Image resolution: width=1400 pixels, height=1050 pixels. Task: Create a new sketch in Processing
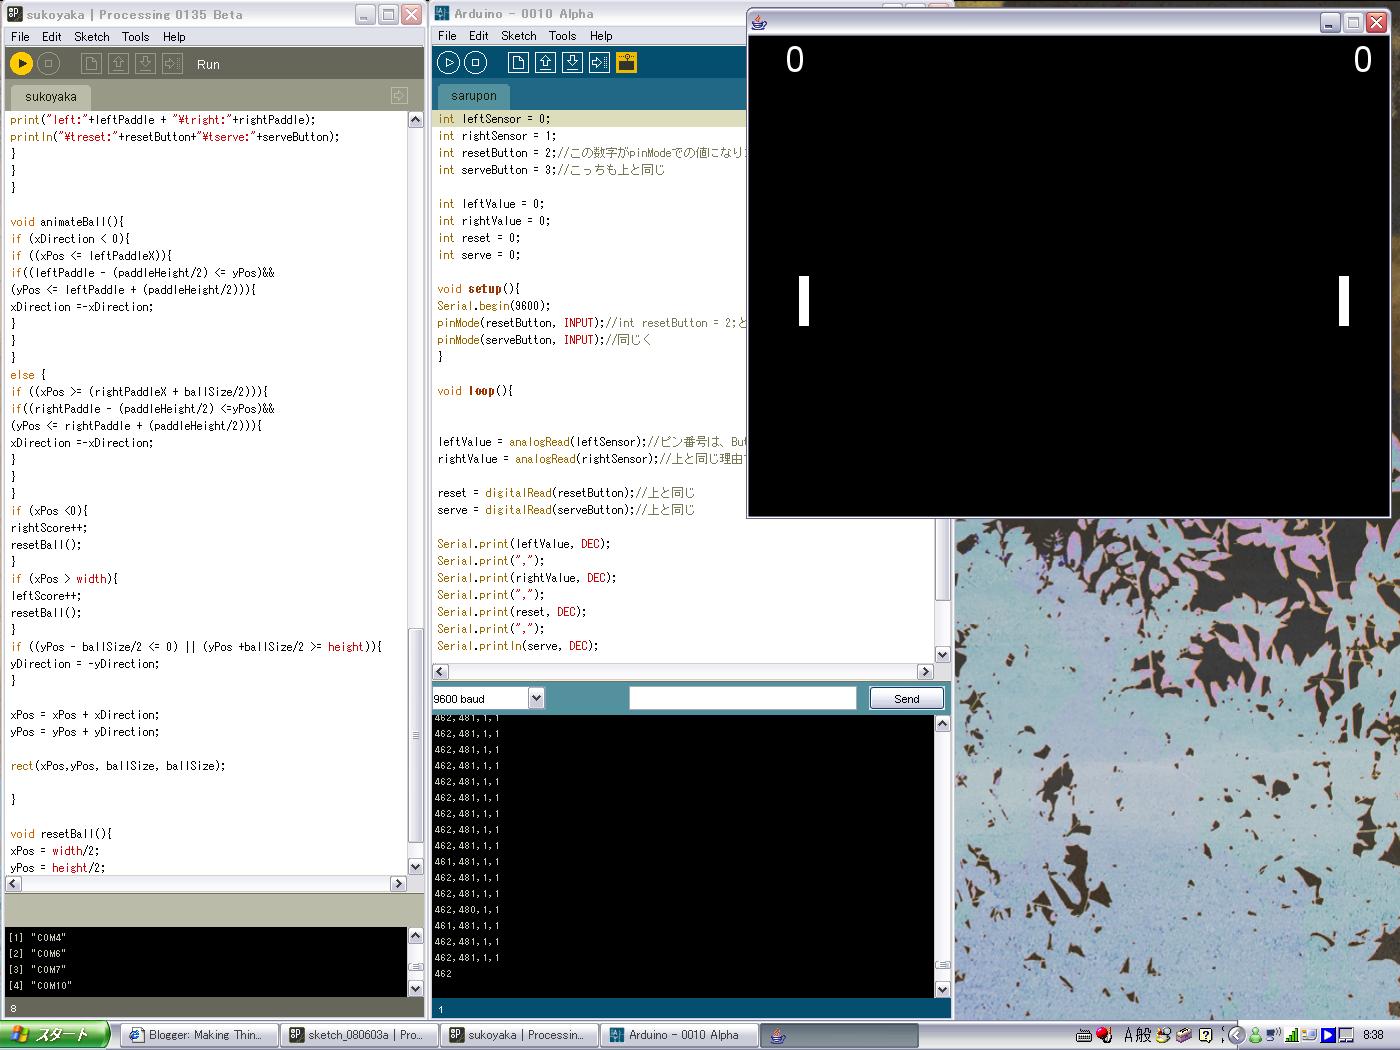pos(91,64)
